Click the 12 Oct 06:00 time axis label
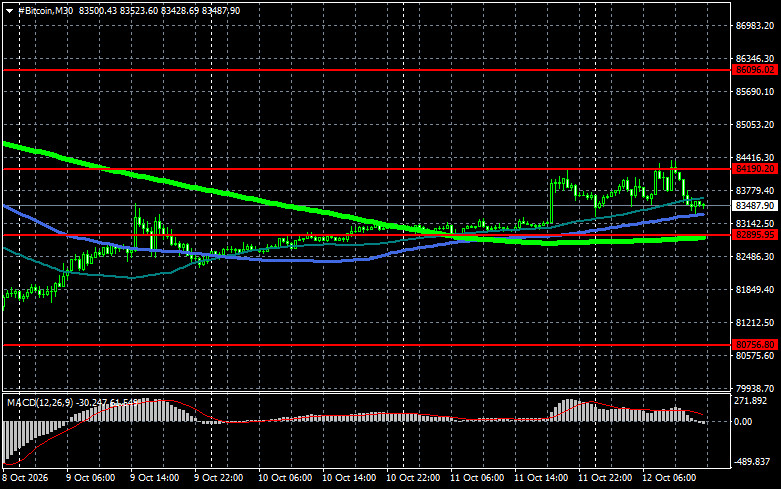Viewport: 781px width, 489px height. point(669,478)
